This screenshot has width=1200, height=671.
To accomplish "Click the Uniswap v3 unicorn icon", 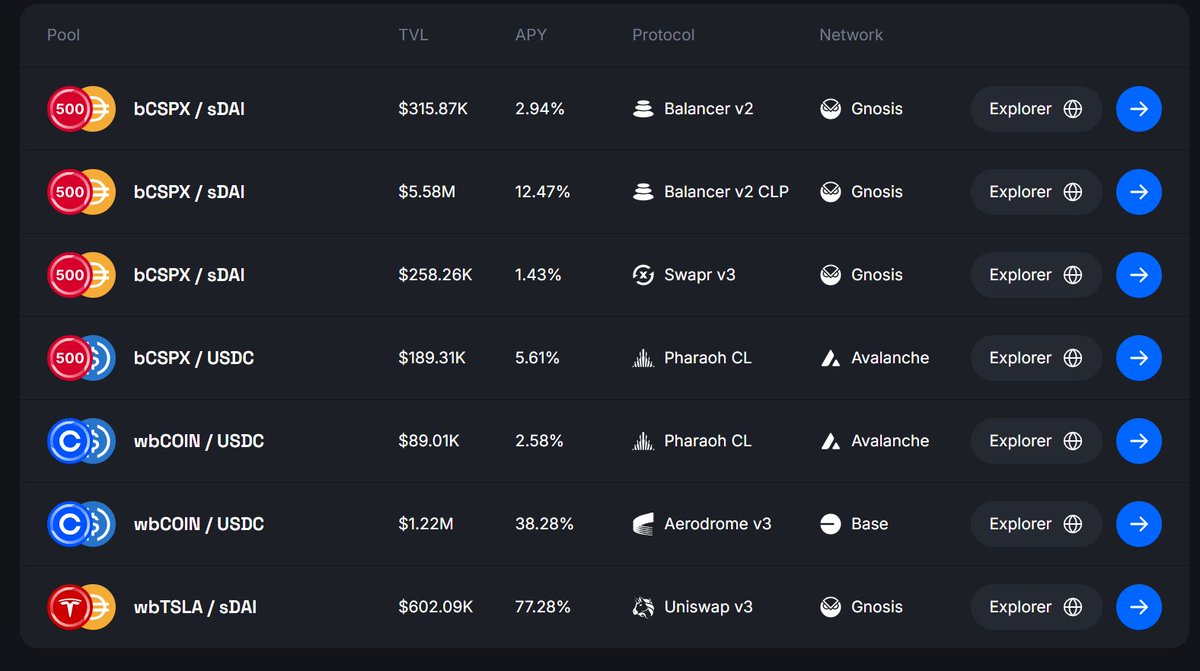I will [x=644, y=607].
